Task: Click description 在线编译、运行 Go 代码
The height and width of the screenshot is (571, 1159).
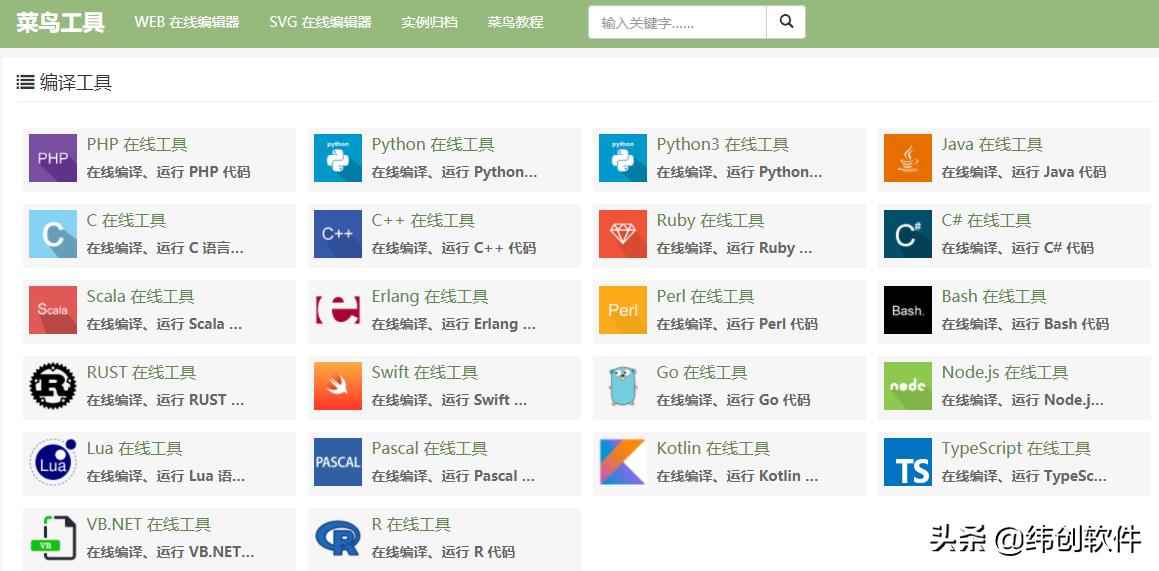Action: click(734, 400)
